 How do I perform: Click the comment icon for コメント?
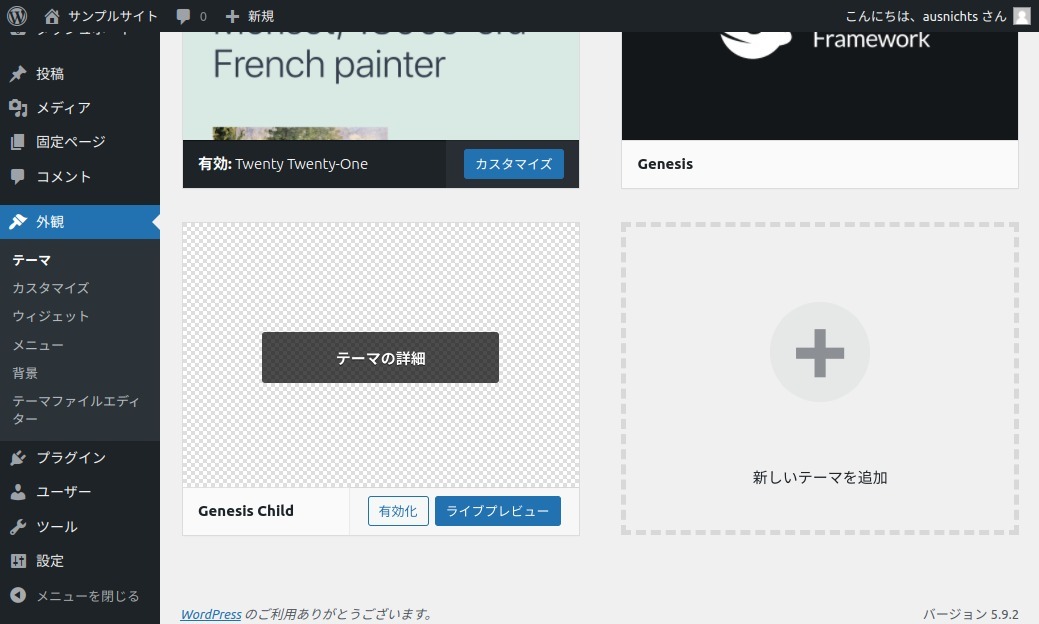click(x=18, y=176)
